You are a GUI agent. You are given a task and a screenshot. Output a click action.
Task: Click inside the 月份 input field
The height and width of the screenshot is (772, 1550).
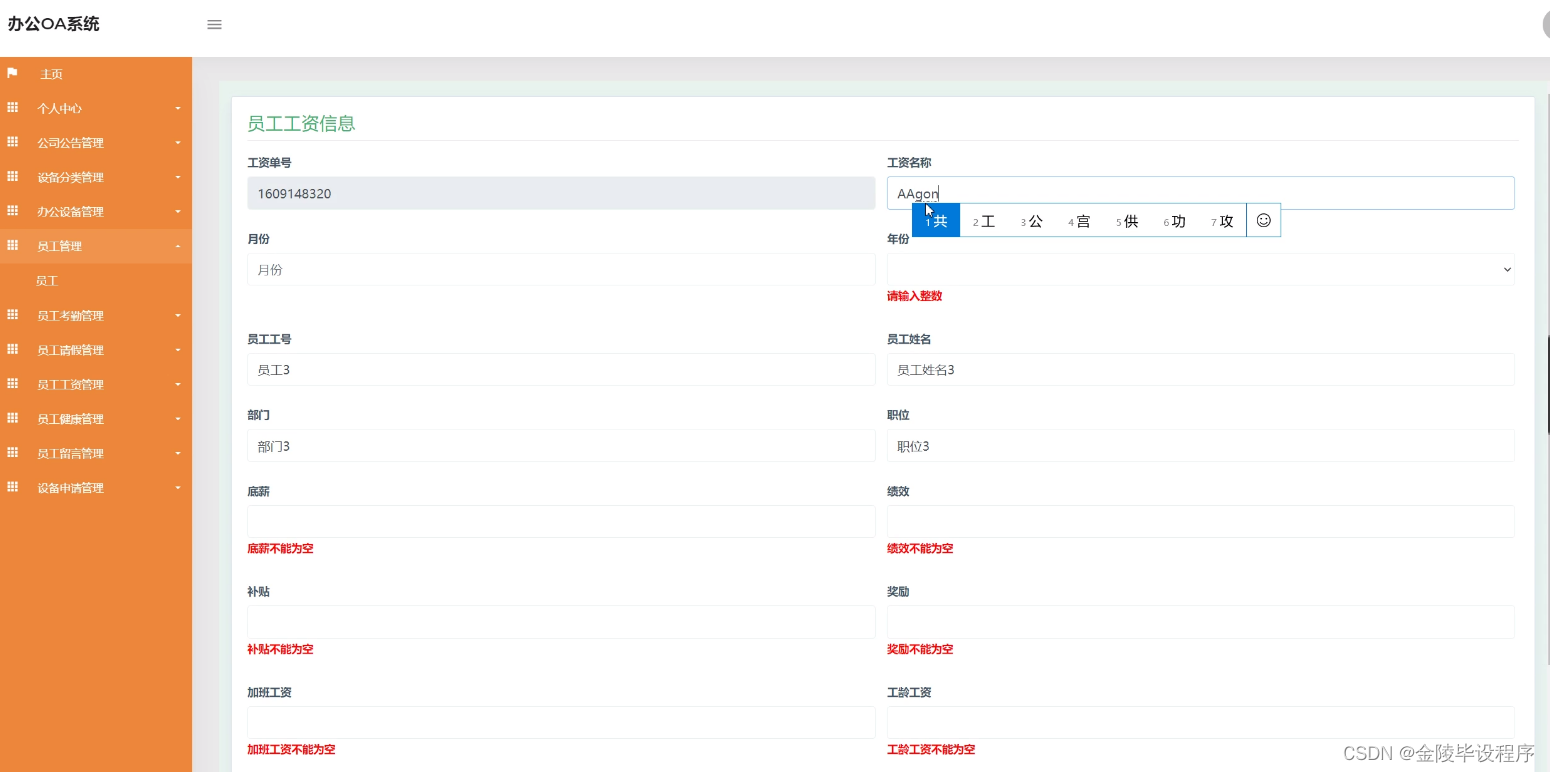[x=561, y=269]
